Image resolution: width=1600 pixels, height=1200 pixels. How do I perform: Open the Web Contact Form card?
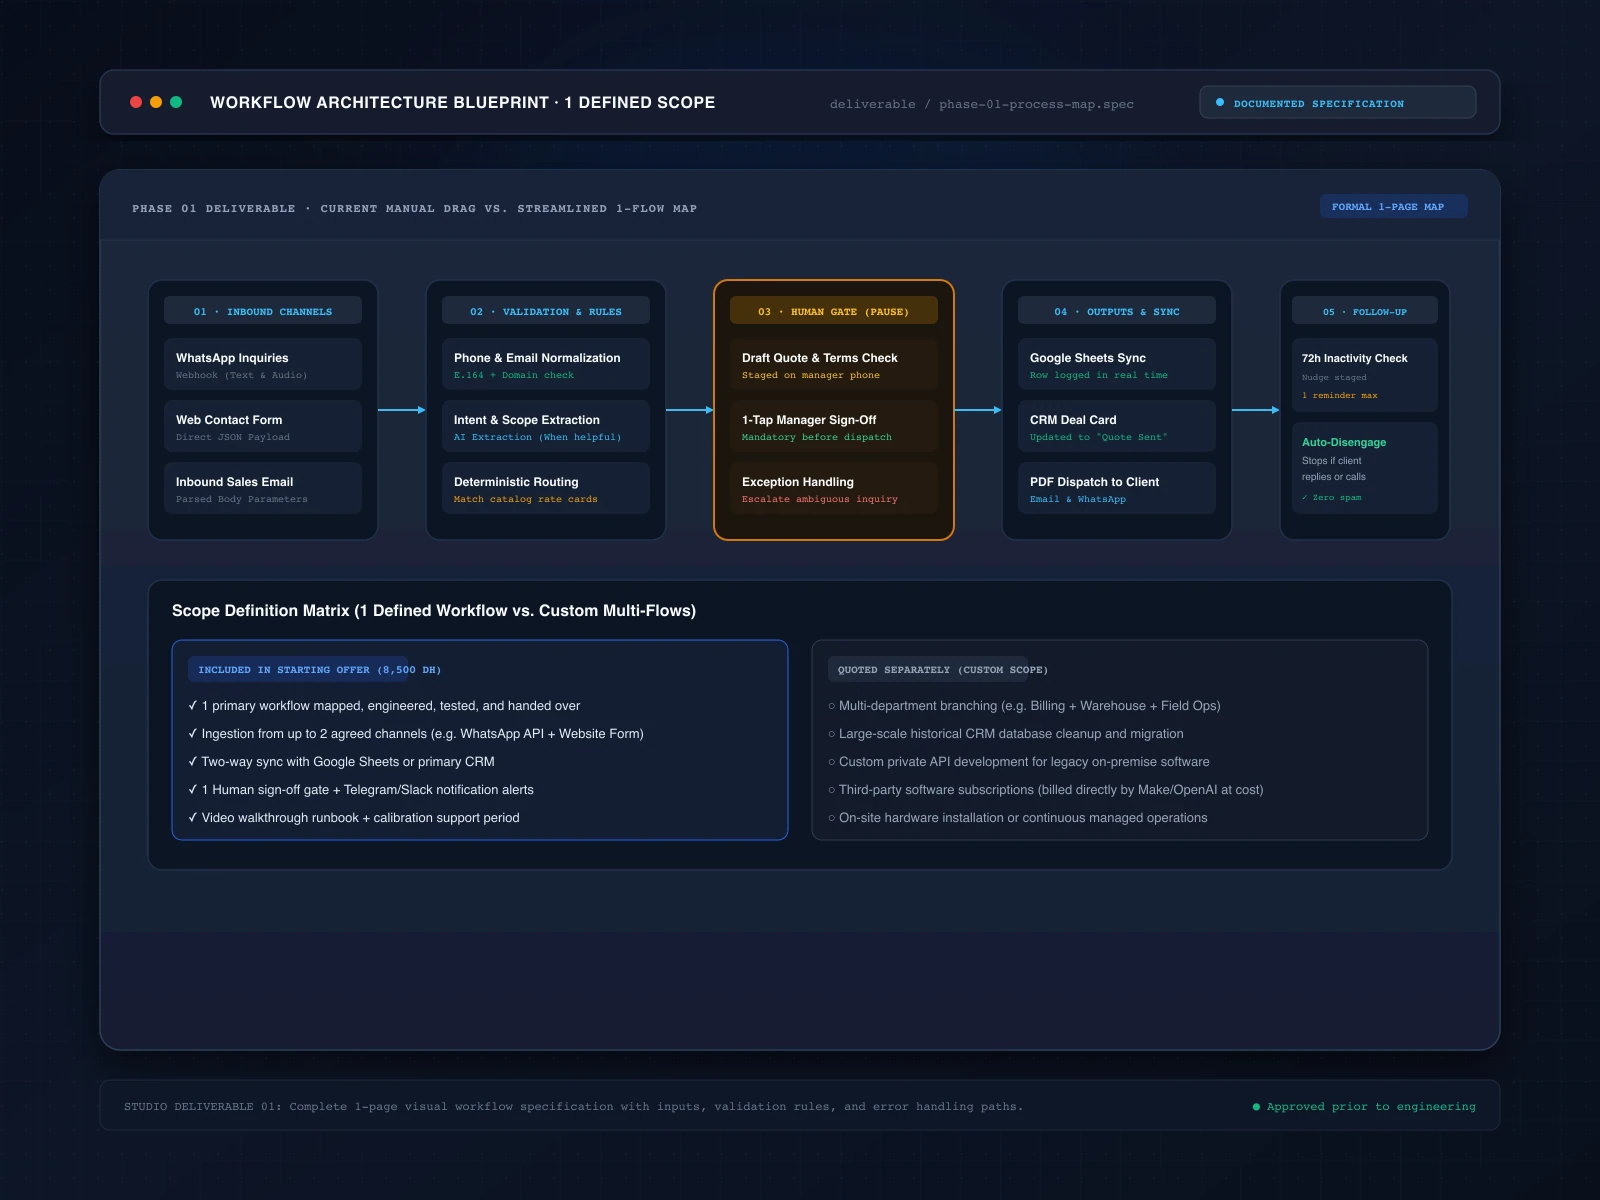pos(263,426)
